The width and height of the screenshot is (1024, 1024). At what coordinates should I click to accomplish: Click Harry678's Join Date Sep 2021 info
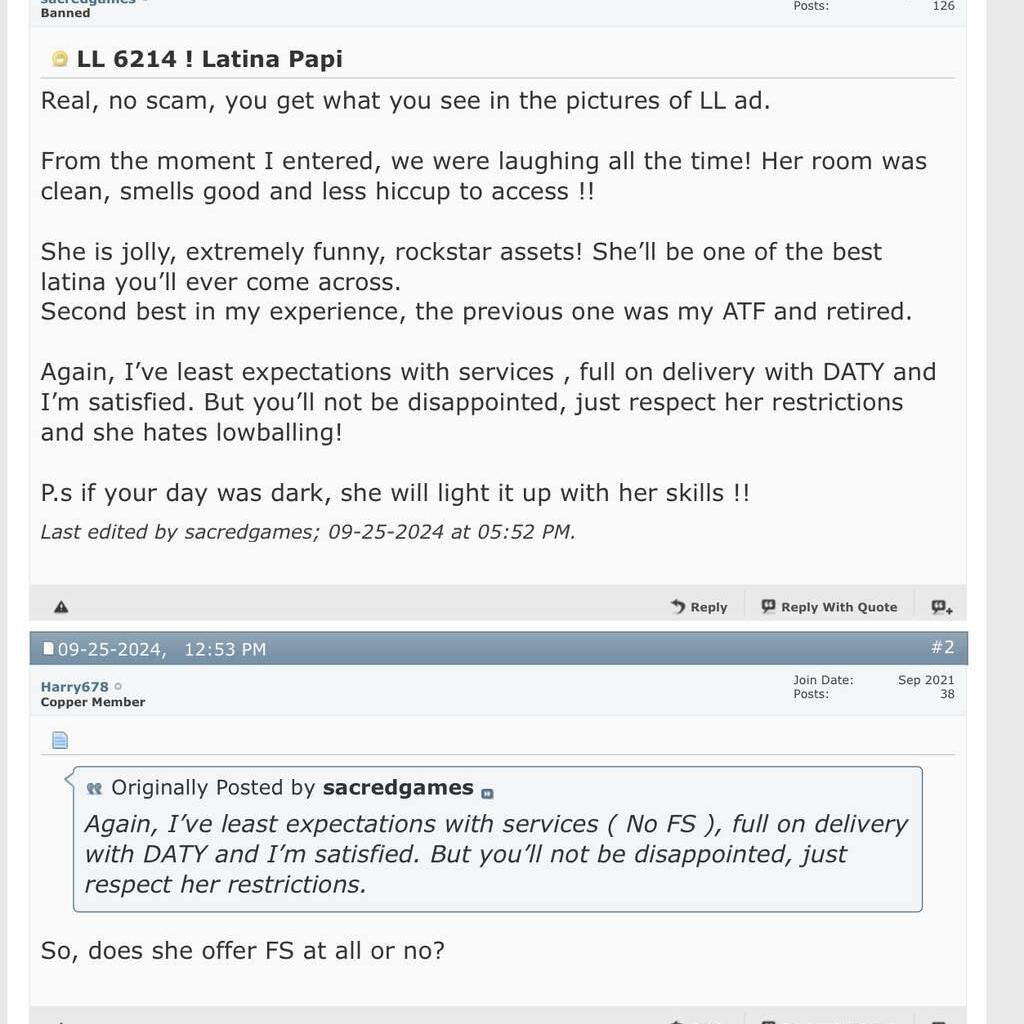tap(874, 680)
